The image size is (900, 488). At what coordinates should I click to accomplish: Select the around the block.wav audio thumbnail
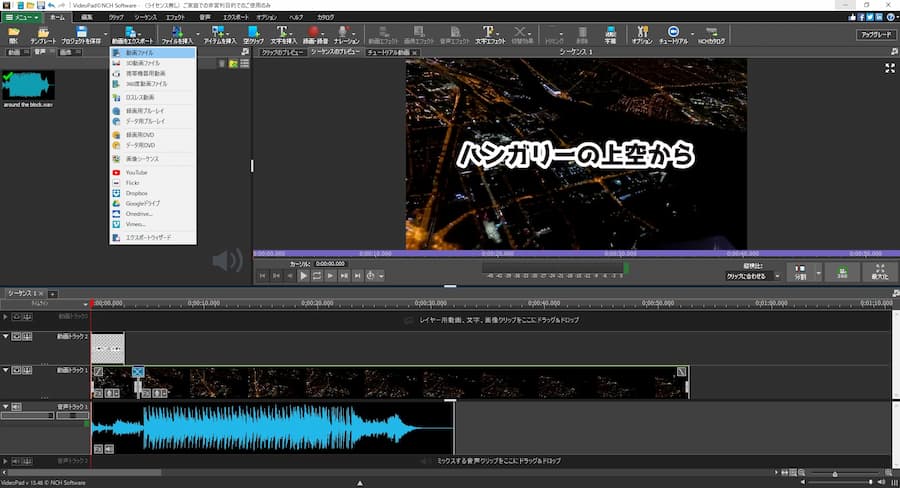[28, 89]
